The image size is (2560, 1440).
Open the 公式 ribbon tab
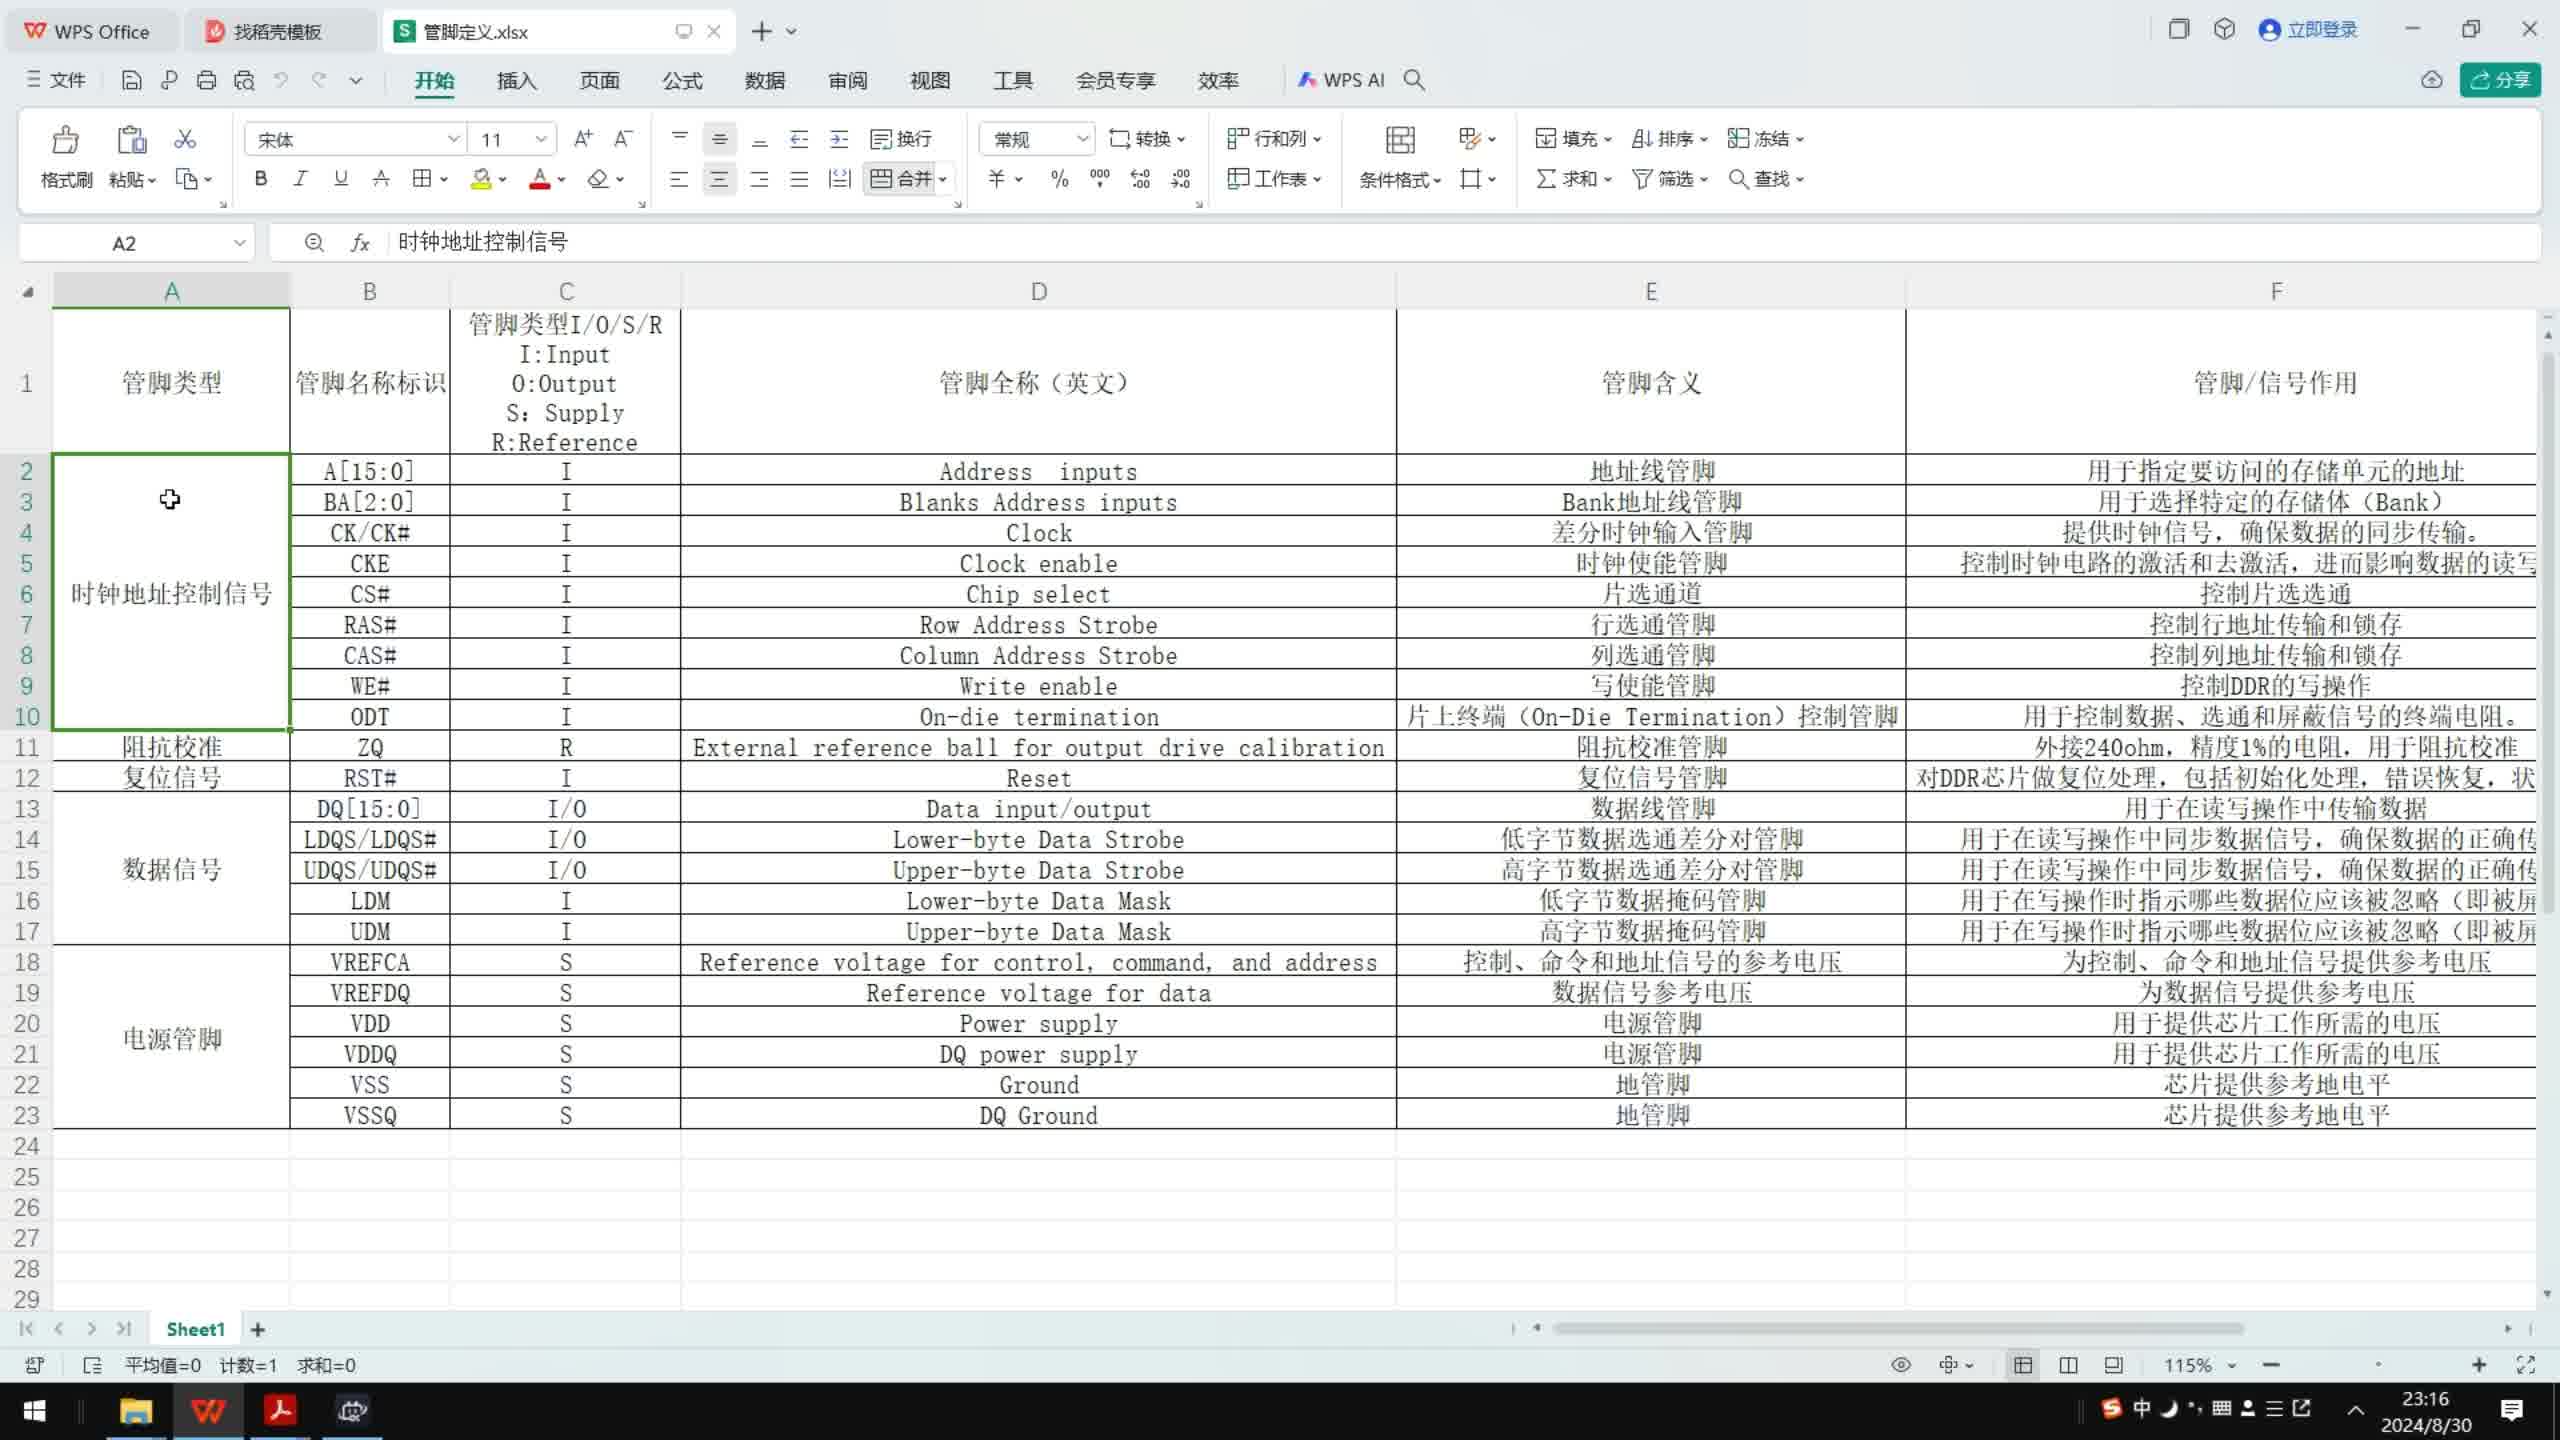coord(682,80)
